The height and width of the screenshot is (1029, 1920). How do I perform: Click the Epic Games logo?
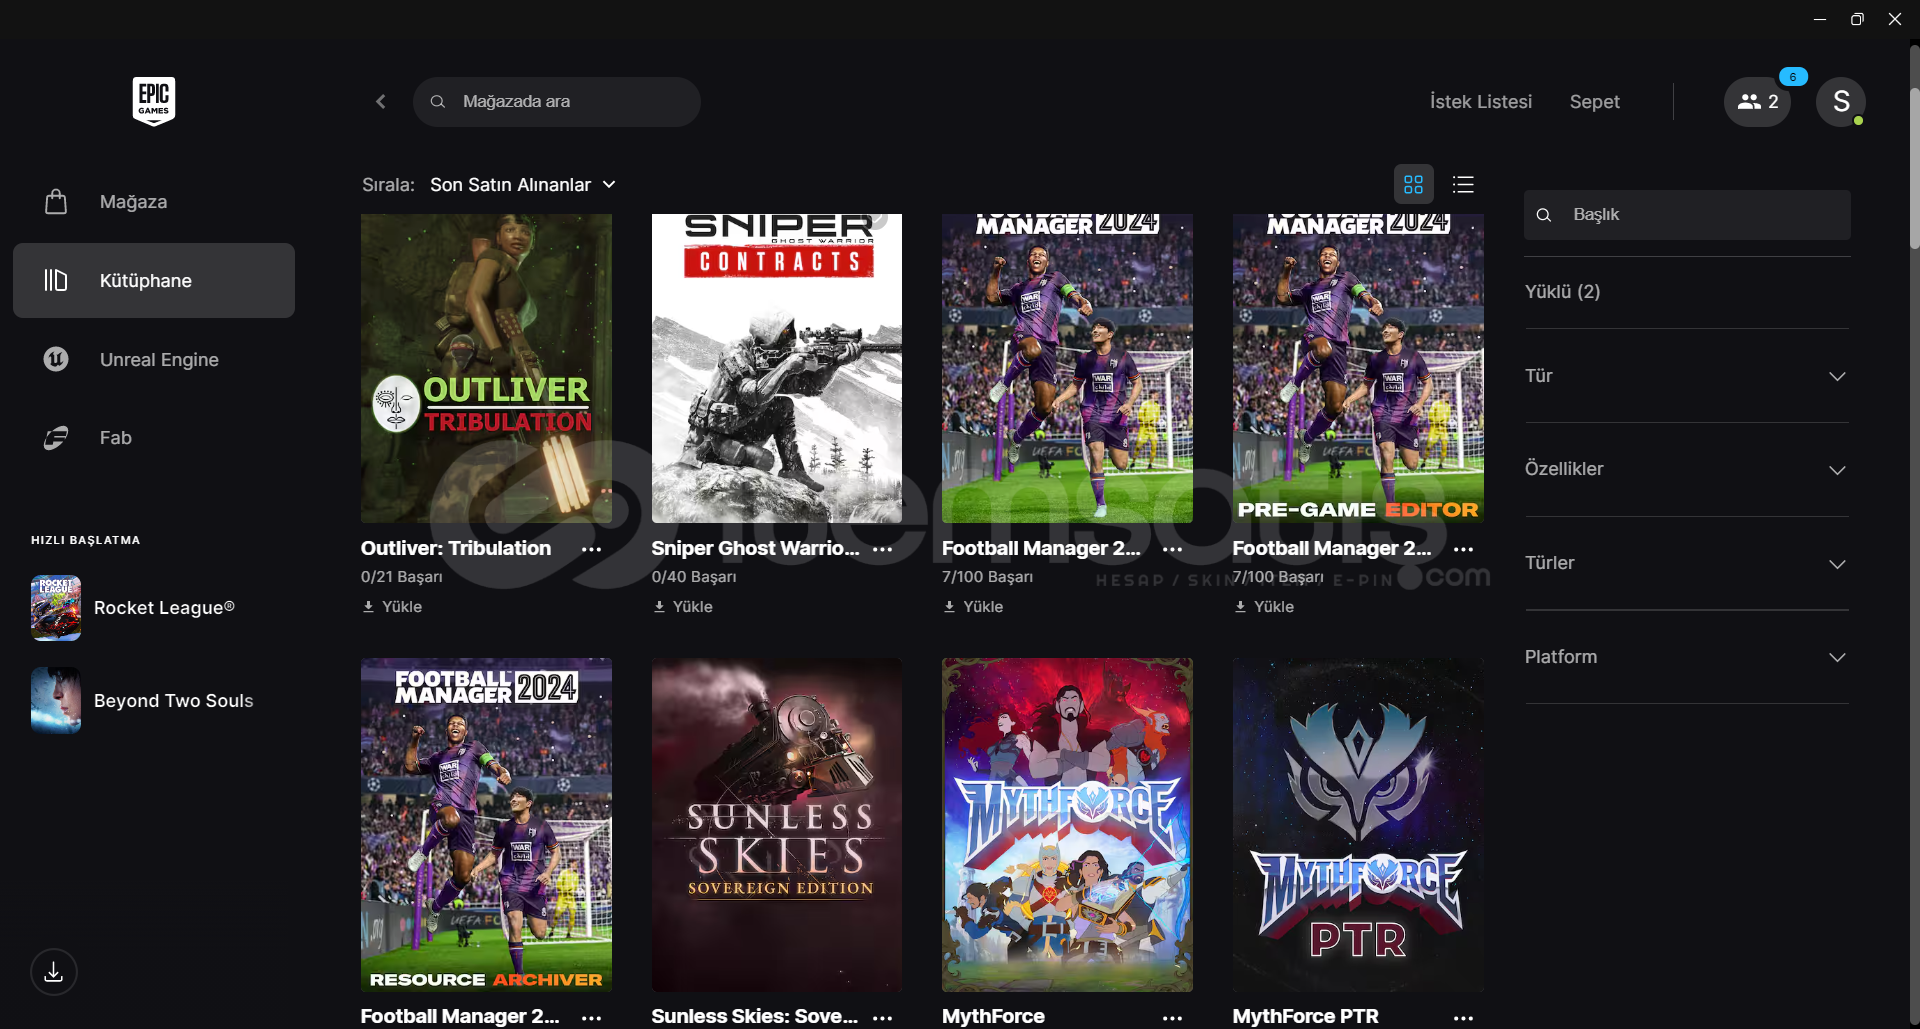pos(154,101)
